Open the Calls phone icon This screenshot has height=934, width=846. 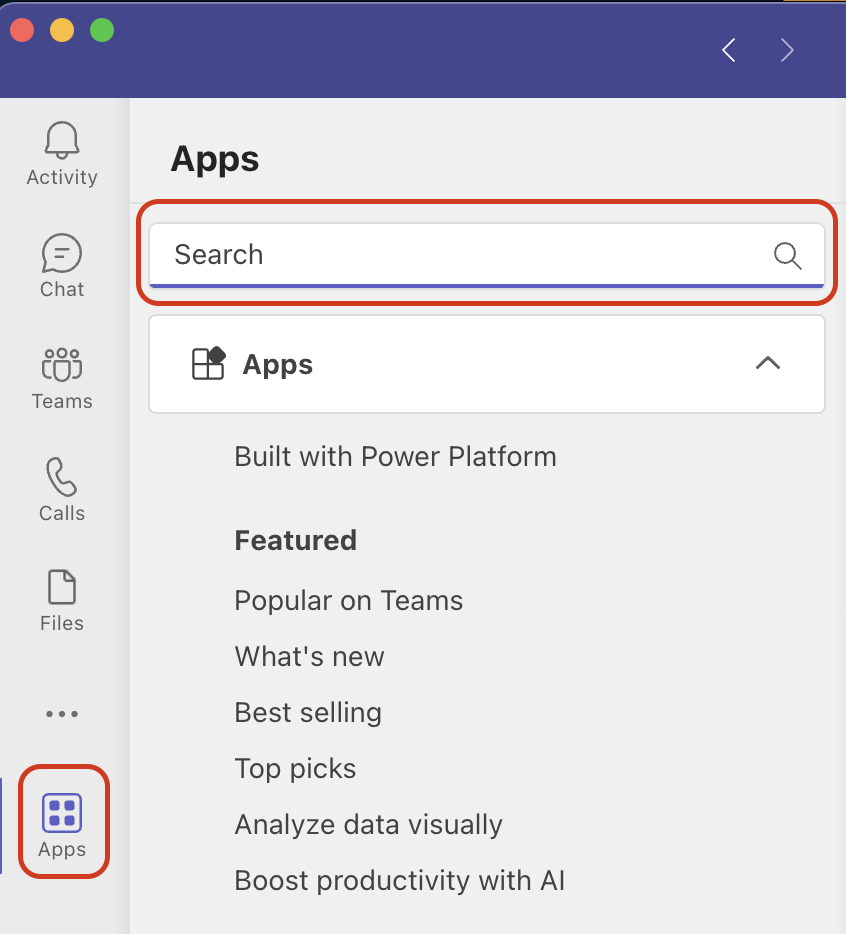(x=62, y=477)
